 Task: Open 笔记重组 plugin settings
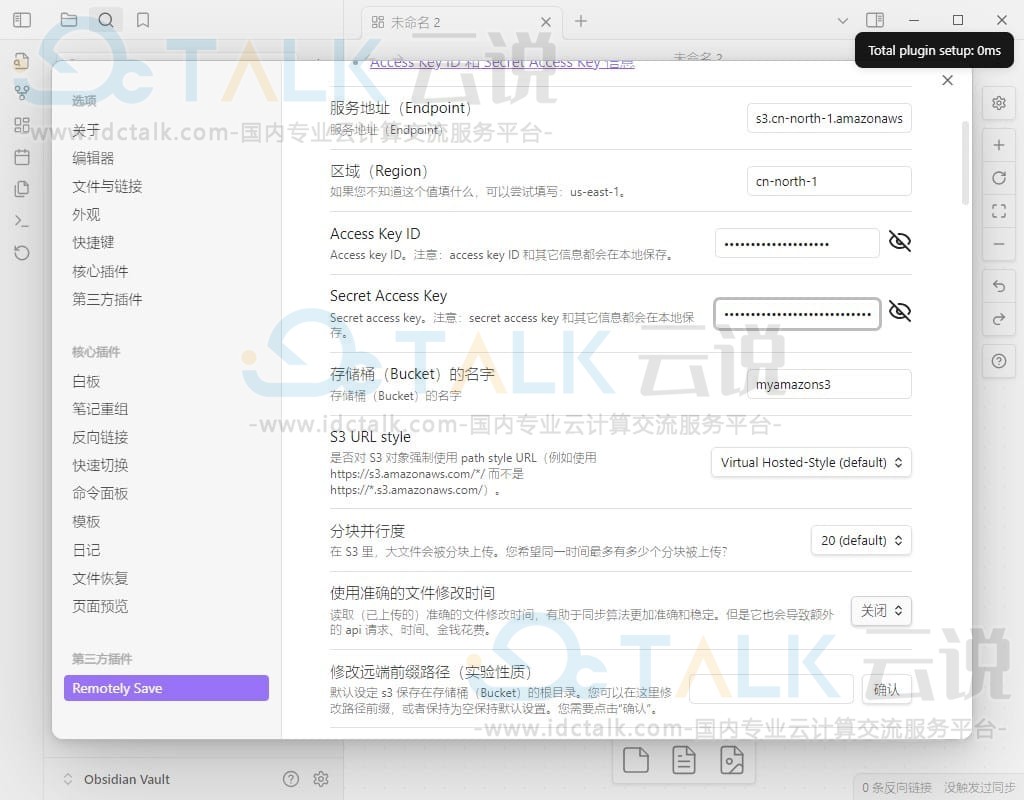(x=100, y=409)
